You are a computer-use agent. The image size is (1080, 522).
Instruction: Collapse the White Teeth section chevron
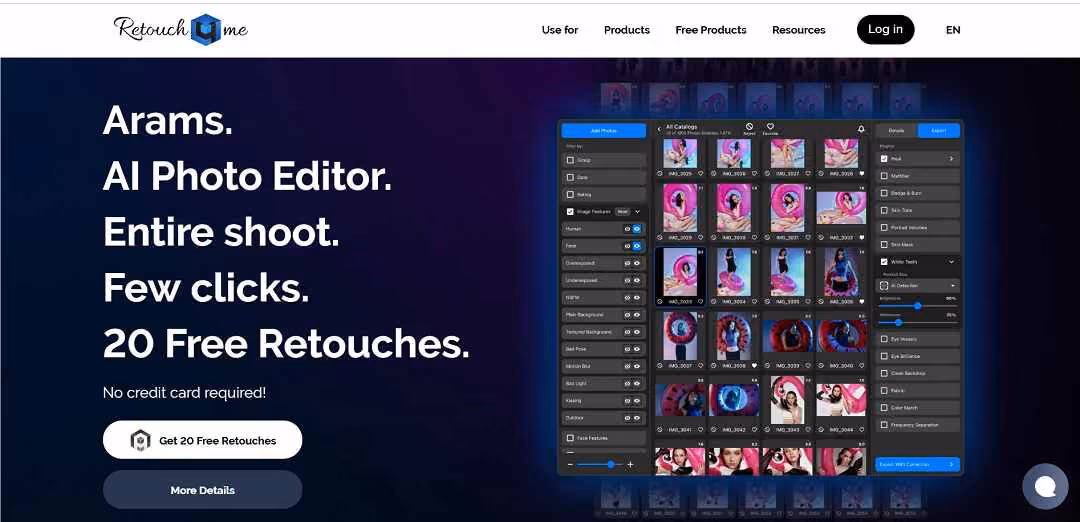[x=951, y=262]
